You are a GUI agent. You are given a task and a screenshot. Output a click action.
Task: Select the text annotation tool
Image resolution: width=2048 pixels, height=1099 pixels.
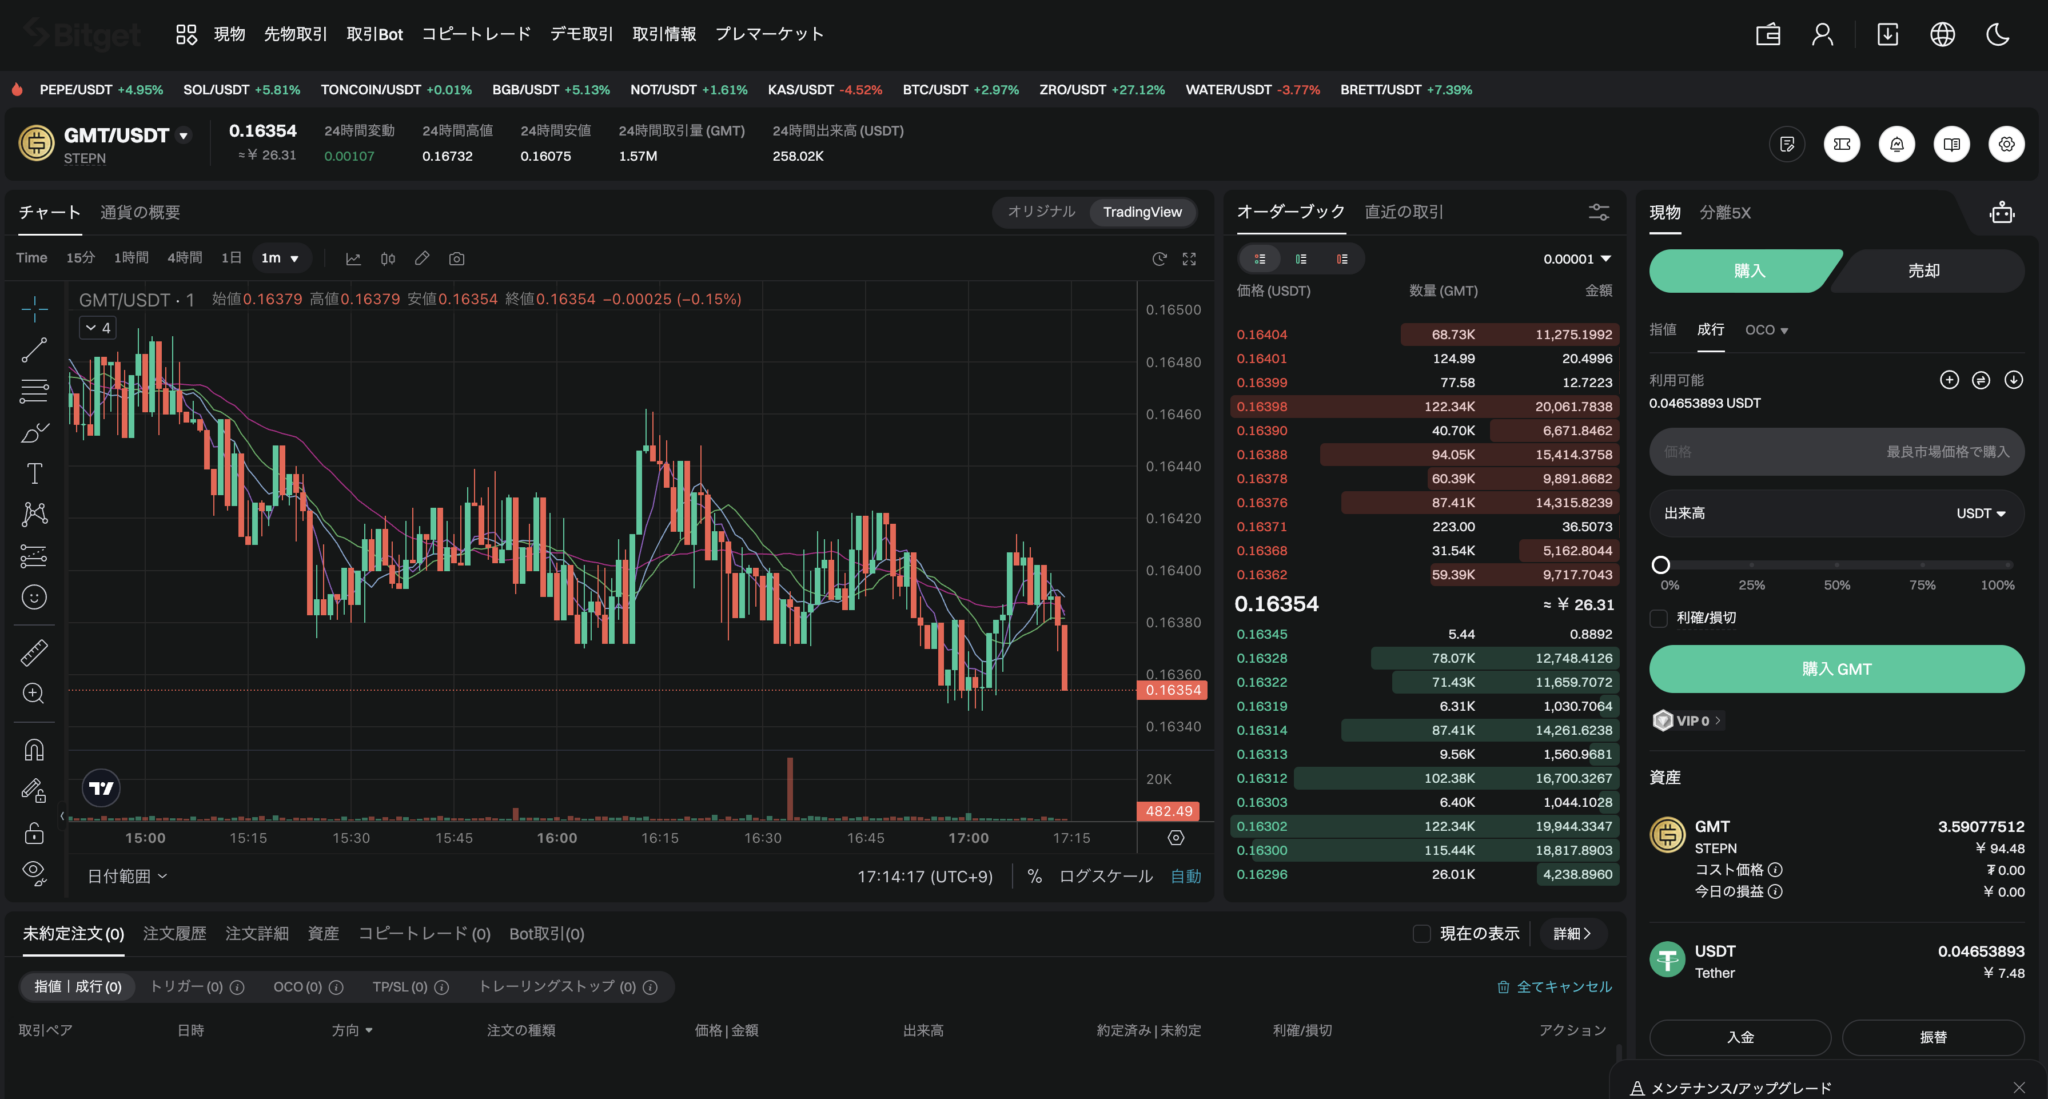pyautogui.click(x=34, y=473)
